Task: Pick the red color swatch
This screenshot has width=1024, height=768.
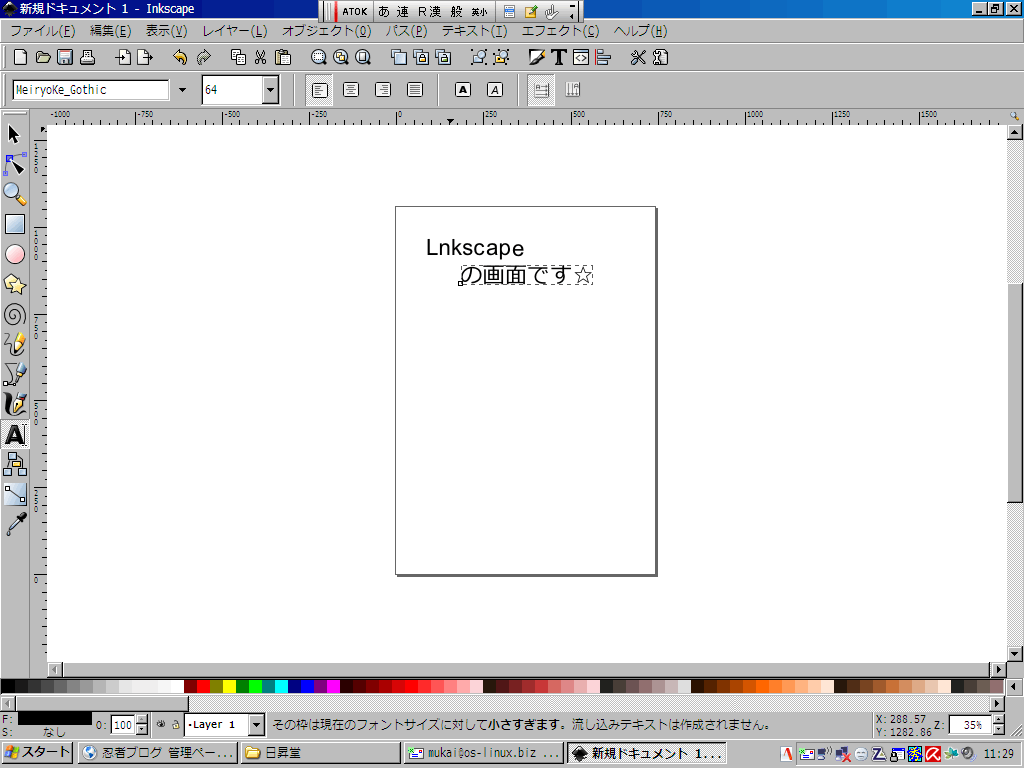Action: point(203,686)
